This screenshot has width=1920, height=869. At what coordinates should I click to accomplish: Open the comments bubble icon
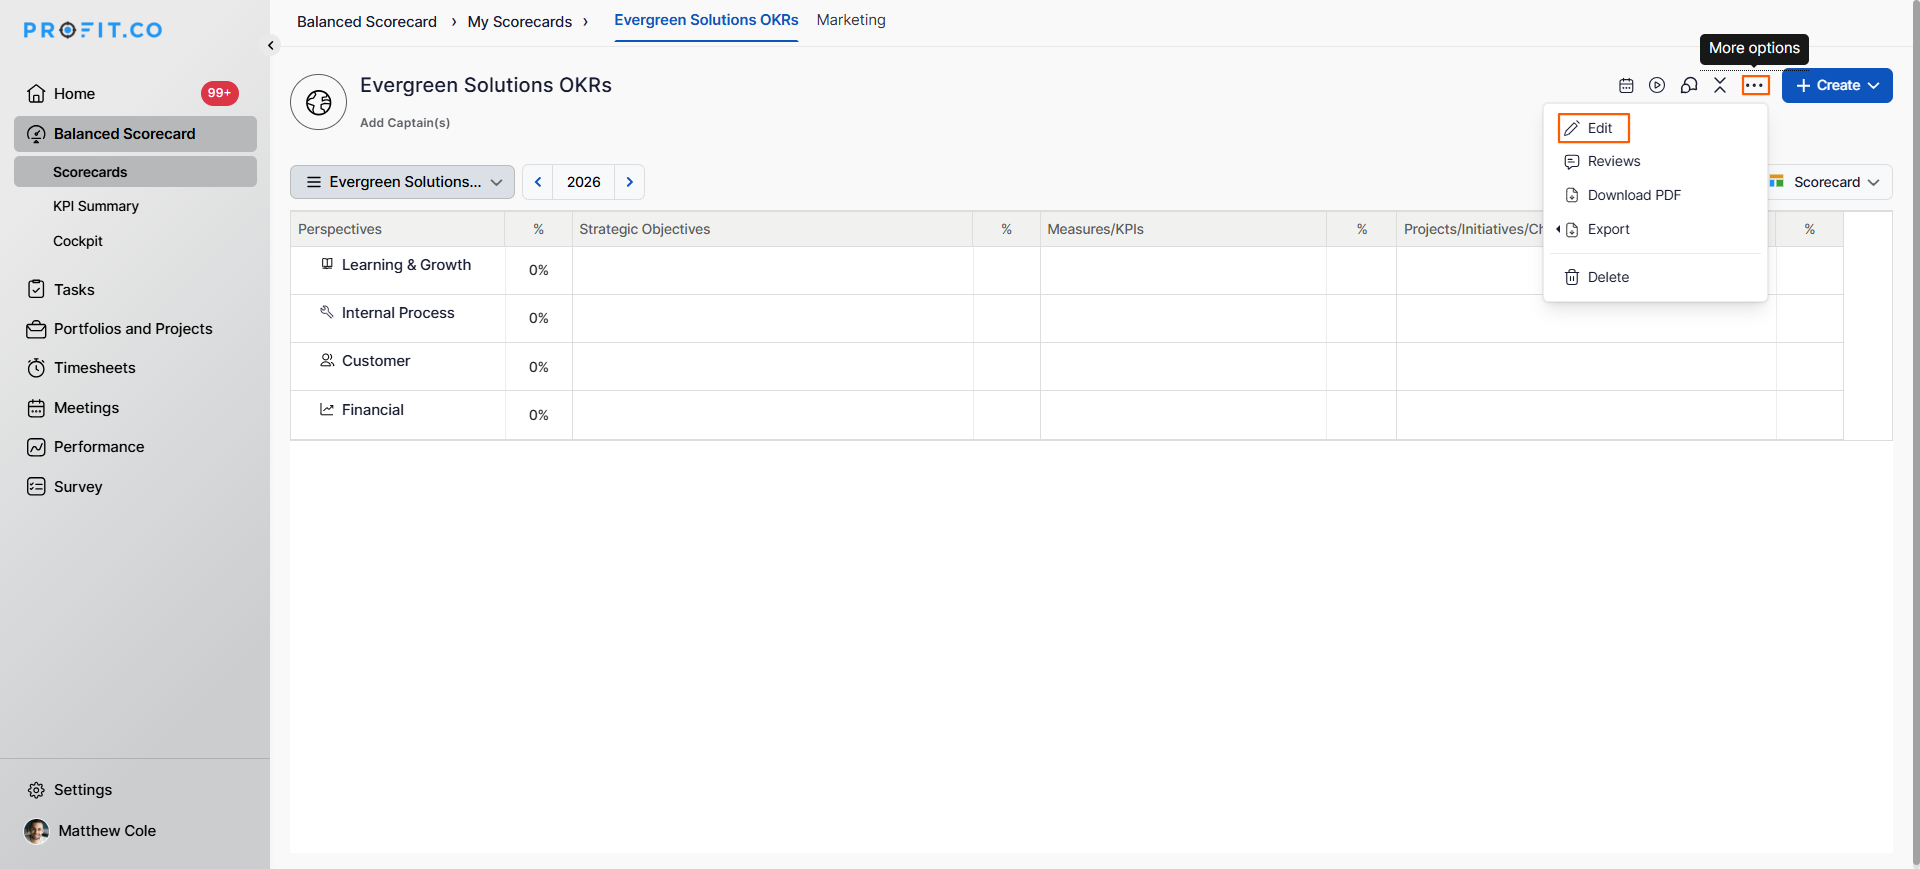(x=1689, y=86)
